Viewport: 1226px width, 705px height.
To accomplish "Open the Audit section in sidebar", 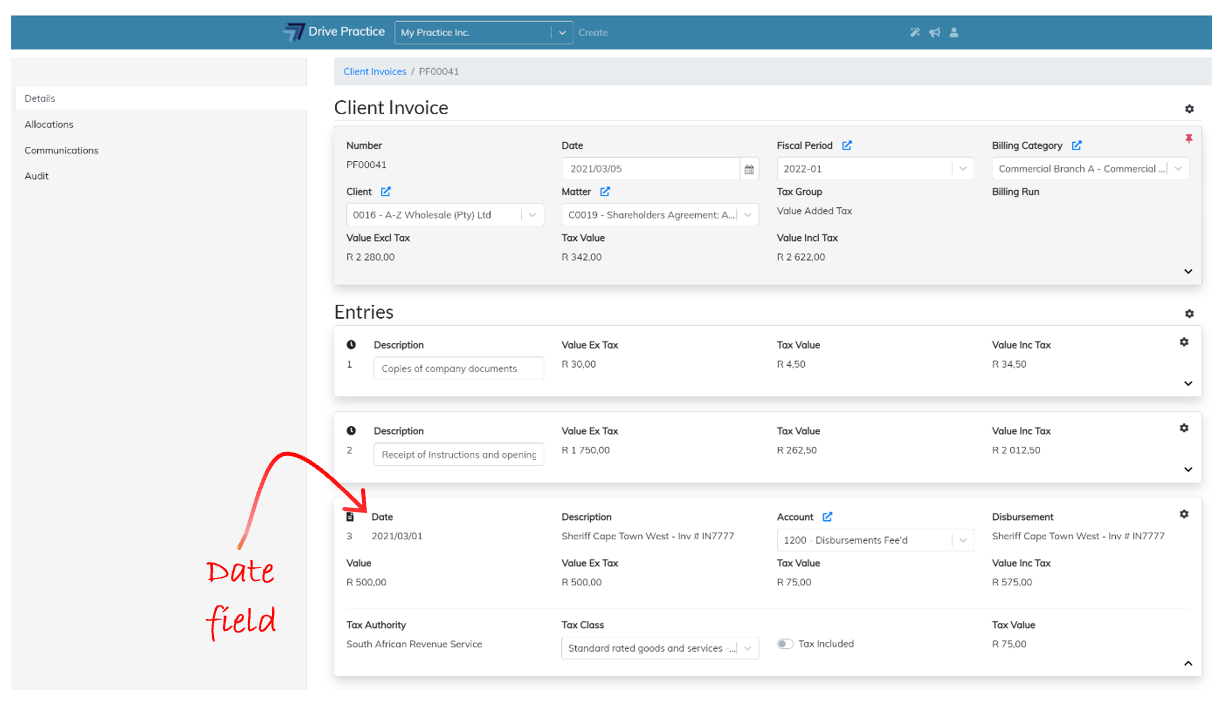I will [37, 176].
